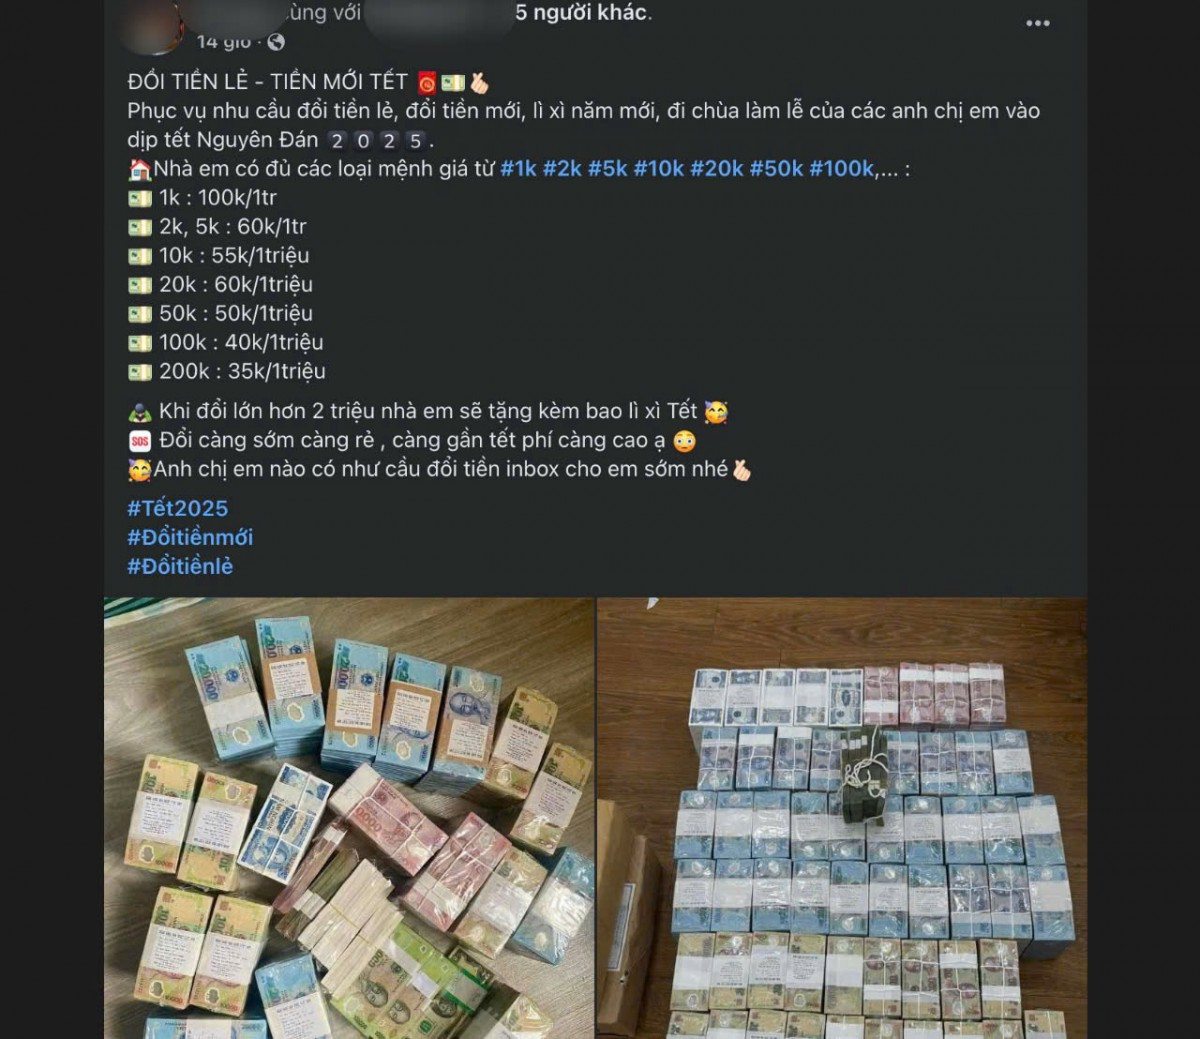The width and height of the screenshot is (1200, 1039).
Task: Open the #100k hashtag link
Action: coord(842,169)
